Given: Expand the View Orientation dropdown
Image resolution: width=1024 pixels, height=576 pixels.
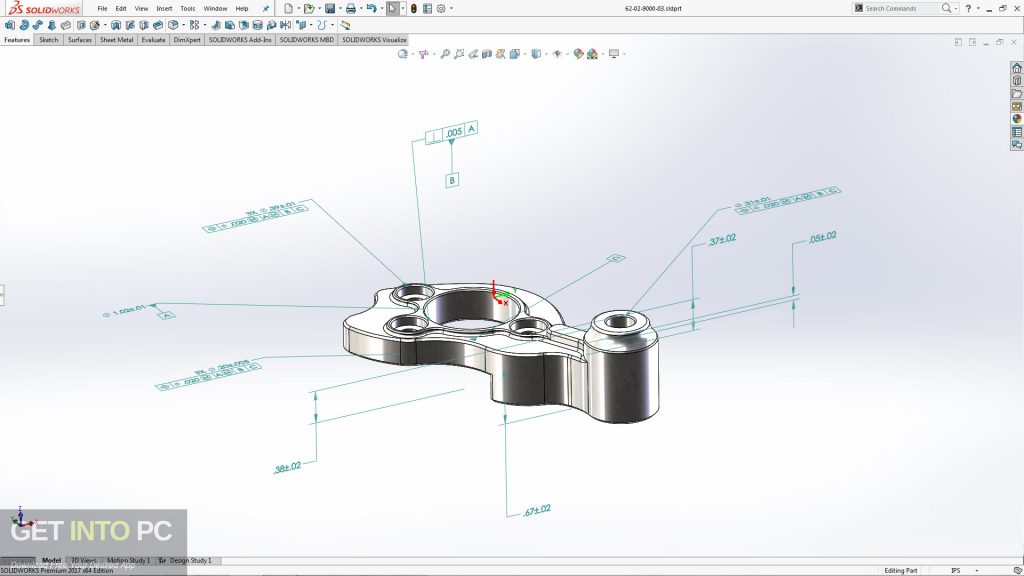Looking at the screenshot, I should [x=524, y=54].
